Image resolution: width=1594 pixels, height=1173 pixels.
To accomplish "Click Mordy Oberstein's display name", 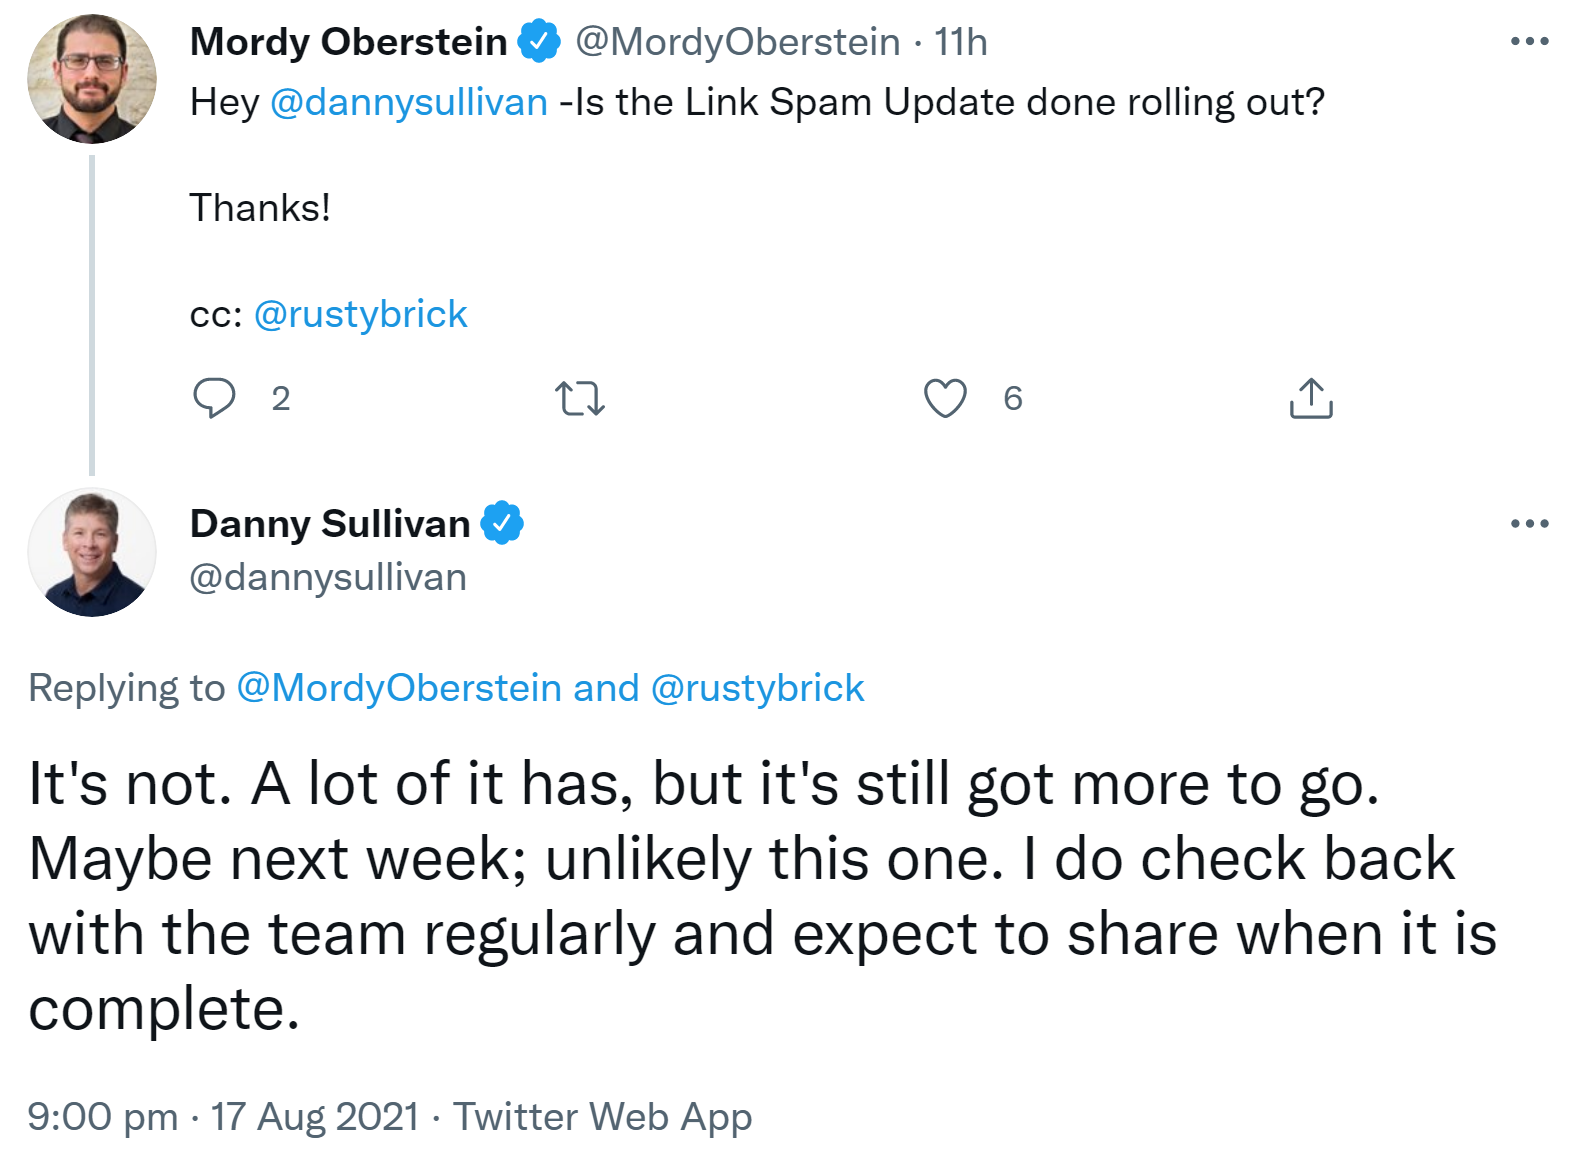I will pos(349,42).
